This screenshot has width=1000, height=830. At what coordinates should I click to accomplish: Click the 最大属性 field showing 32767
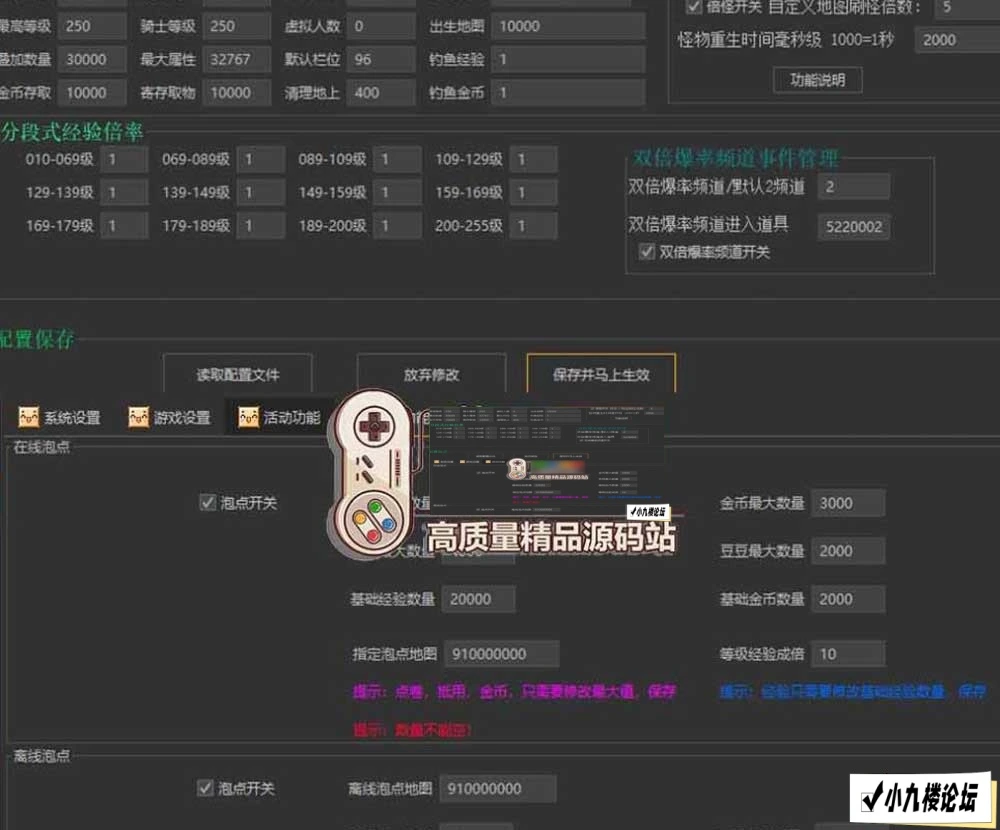[x=237, y=59]
